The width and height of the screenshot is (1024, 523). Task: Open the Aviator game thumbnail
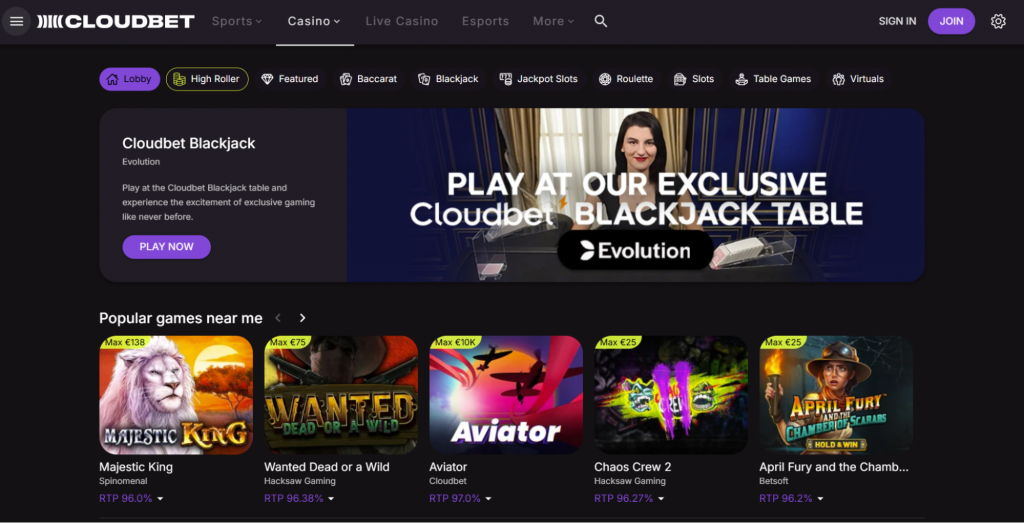(x=506, y=395)
